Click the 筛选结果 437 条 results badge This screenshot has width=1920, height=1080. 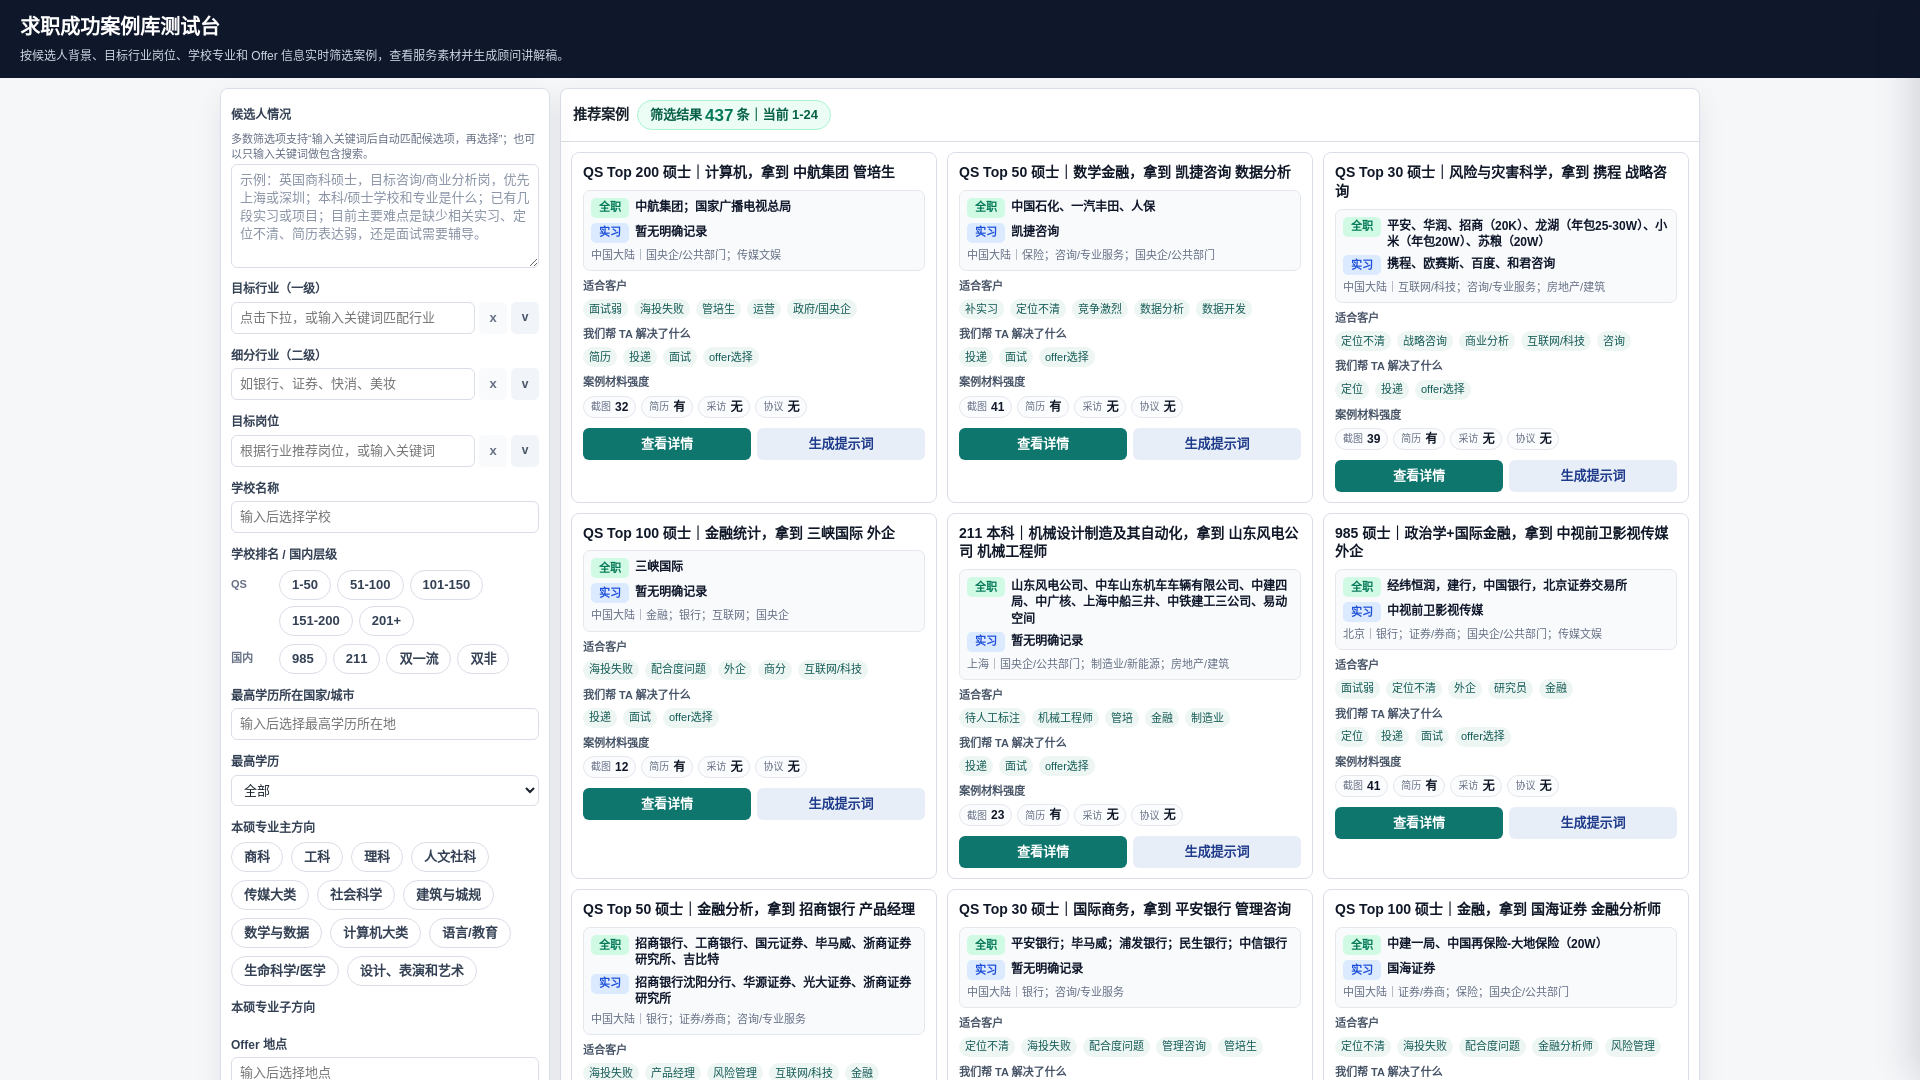(x=734, y=115)
